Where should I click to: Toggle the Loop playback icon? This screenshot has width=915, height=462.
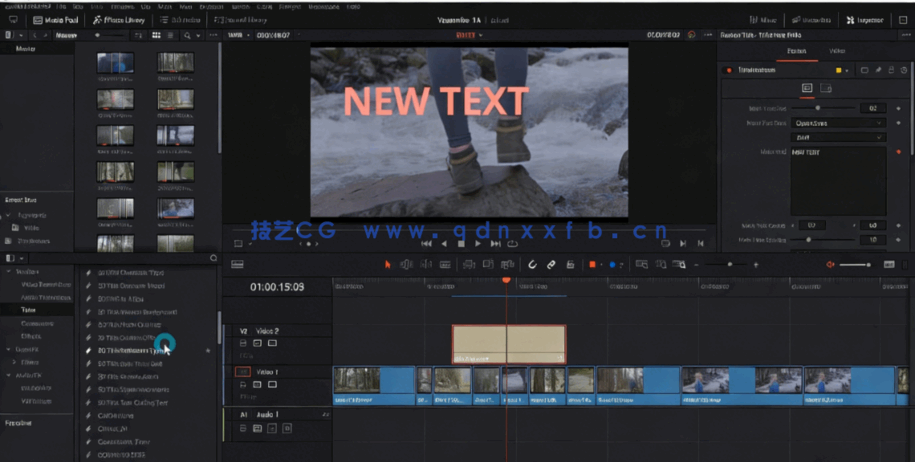pyautogui.click(x=512, y=244)
